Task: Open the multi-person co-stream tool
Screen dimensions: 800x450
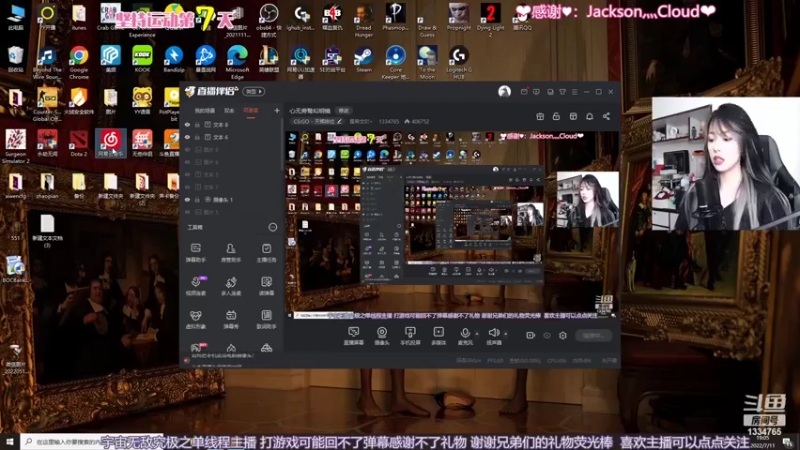Action: tap(231, 286)
